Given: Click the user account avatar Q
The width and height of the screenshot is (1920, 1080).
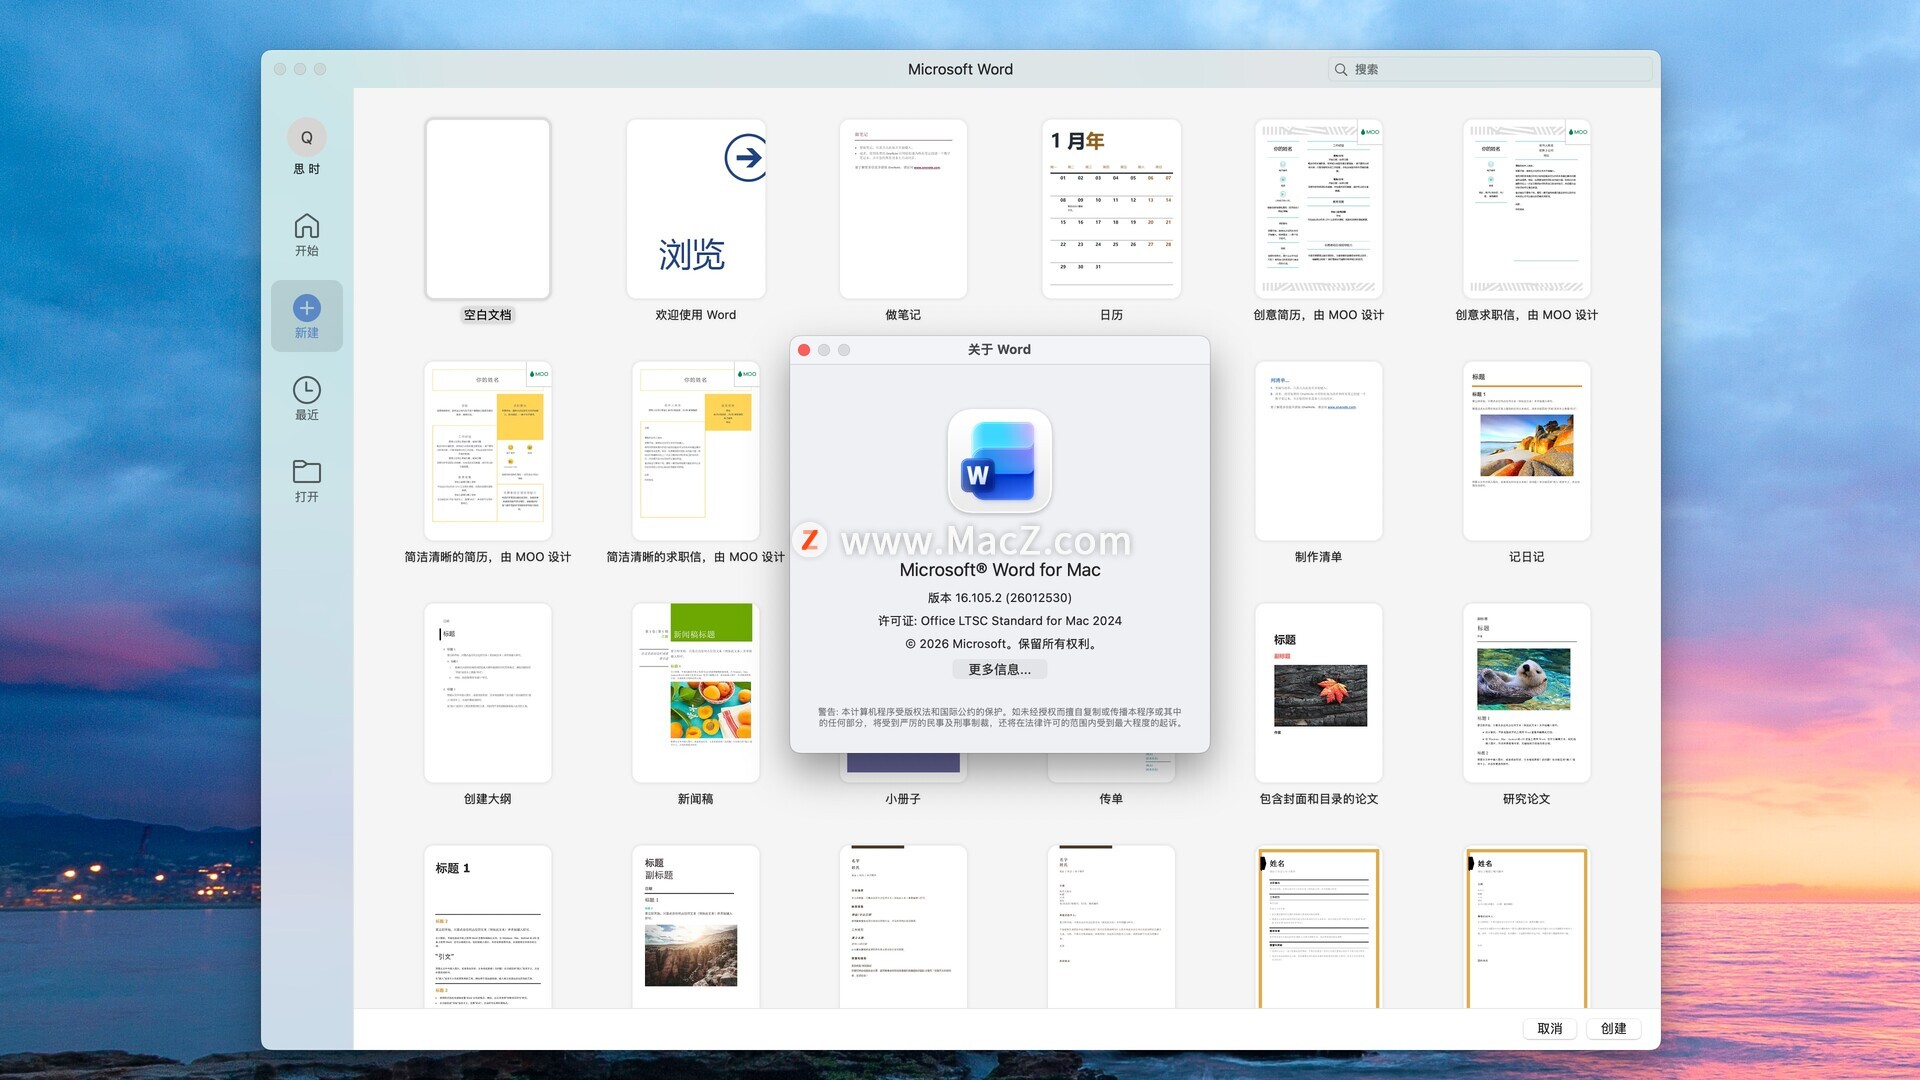Looking at the screenshot, I should click(x=306, y=138).
